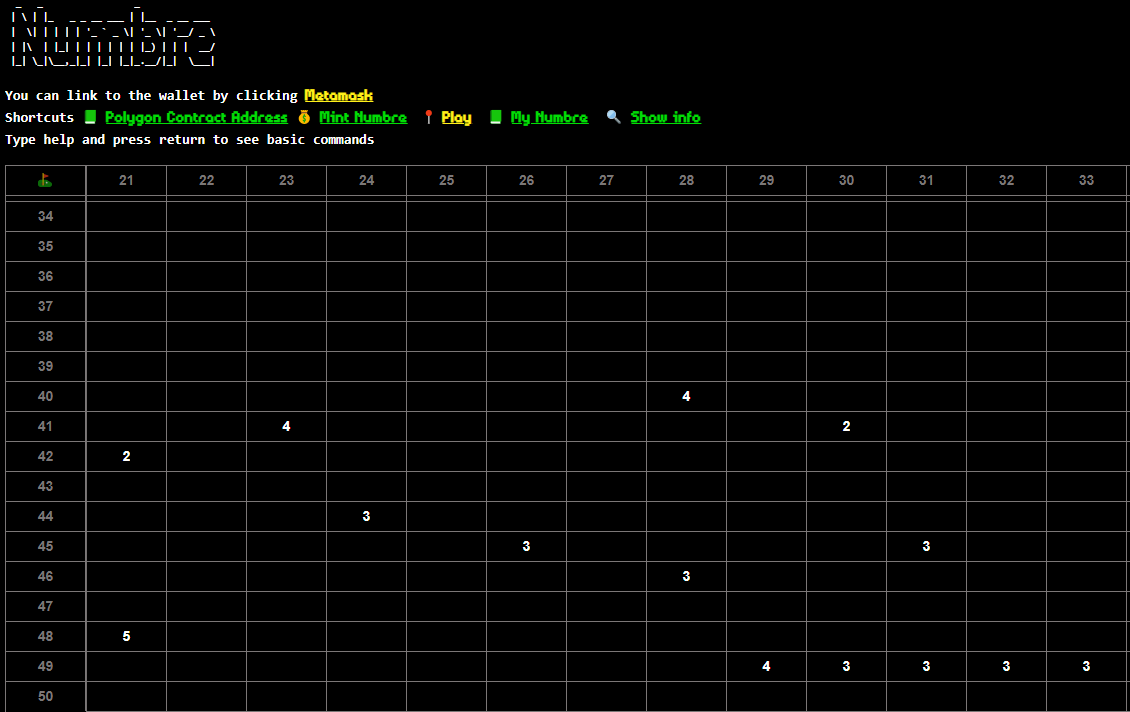Click the 4 in row 49, column 29

(766, 667)
